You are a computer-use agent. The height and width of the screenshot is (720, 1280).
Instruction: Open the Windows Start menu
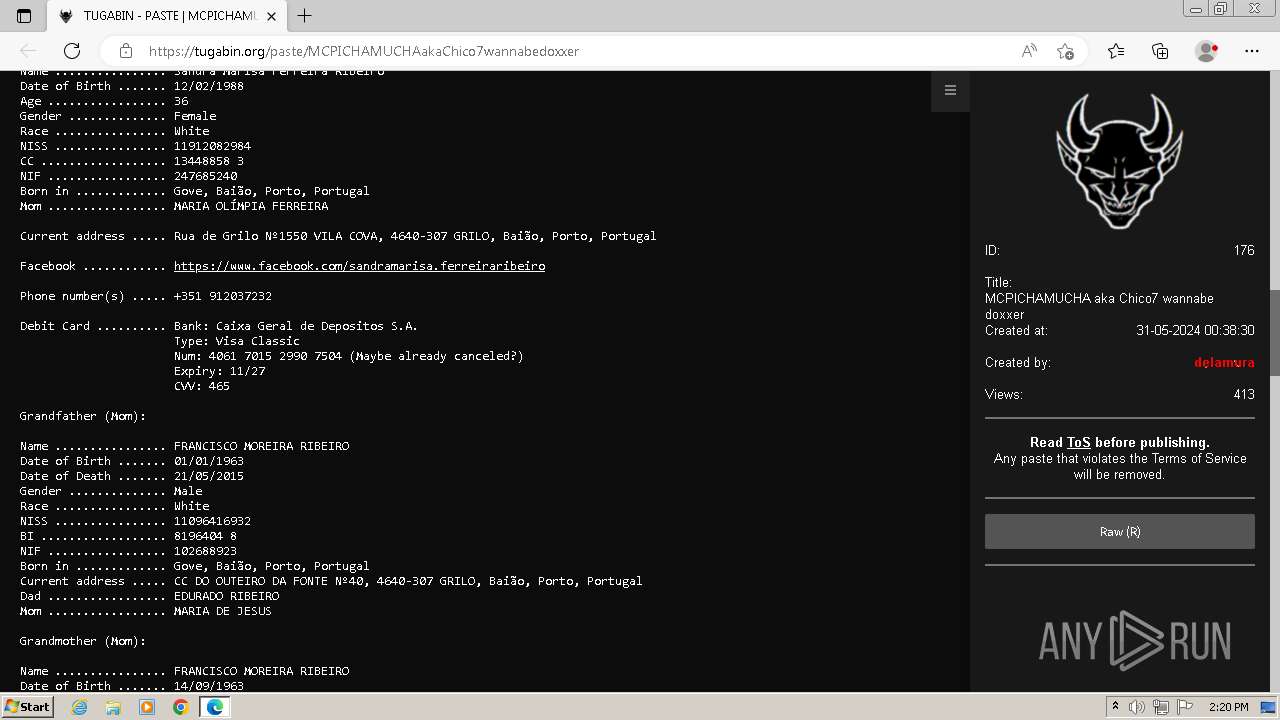[27, 707]
